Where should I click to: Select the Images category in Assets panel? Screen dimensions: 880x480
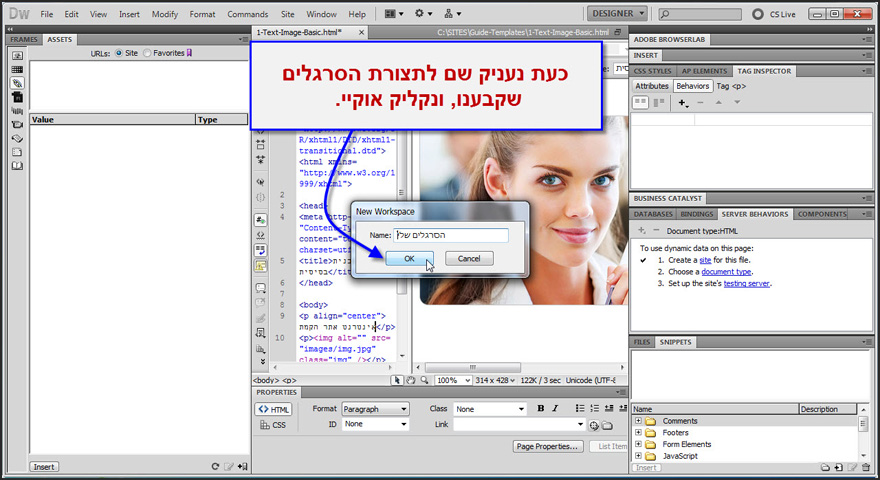pos(17,56)
